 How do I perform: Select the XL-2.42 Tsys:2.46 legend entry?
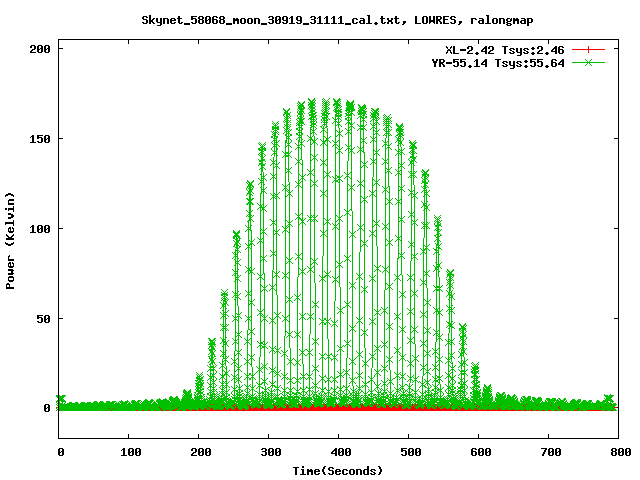(x=504, y=50)
